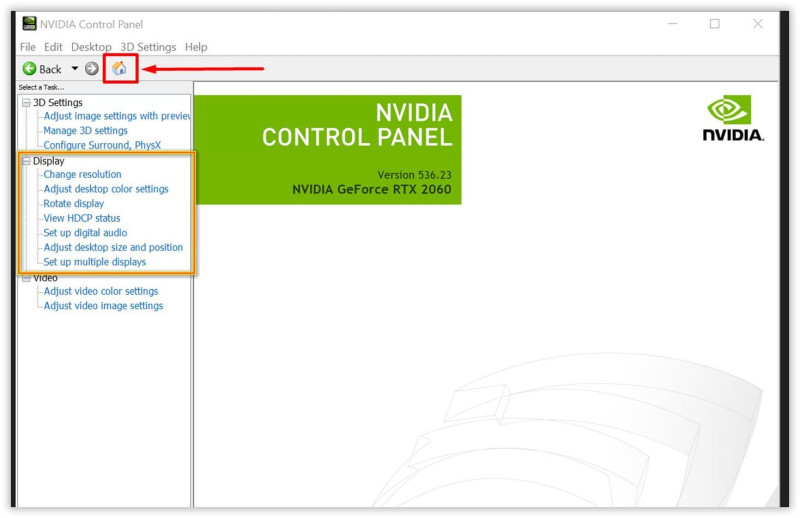The width and height of the screenshot is (800, 518).
Task: Open Configure Surround, PhysX
Action: [102, 145]
